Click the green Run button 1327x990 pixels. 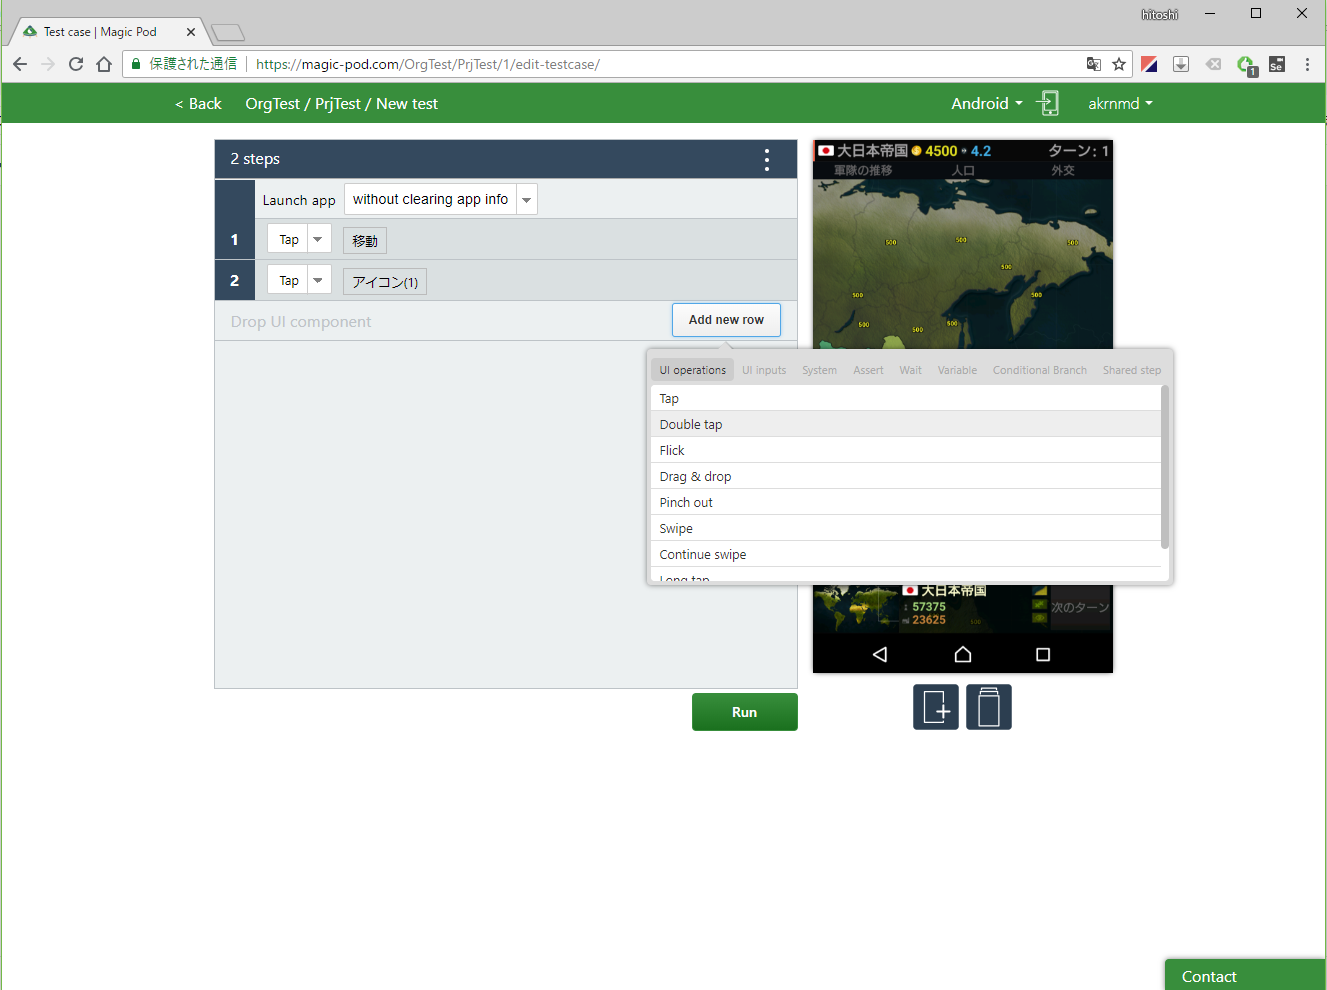click(745, 712)
